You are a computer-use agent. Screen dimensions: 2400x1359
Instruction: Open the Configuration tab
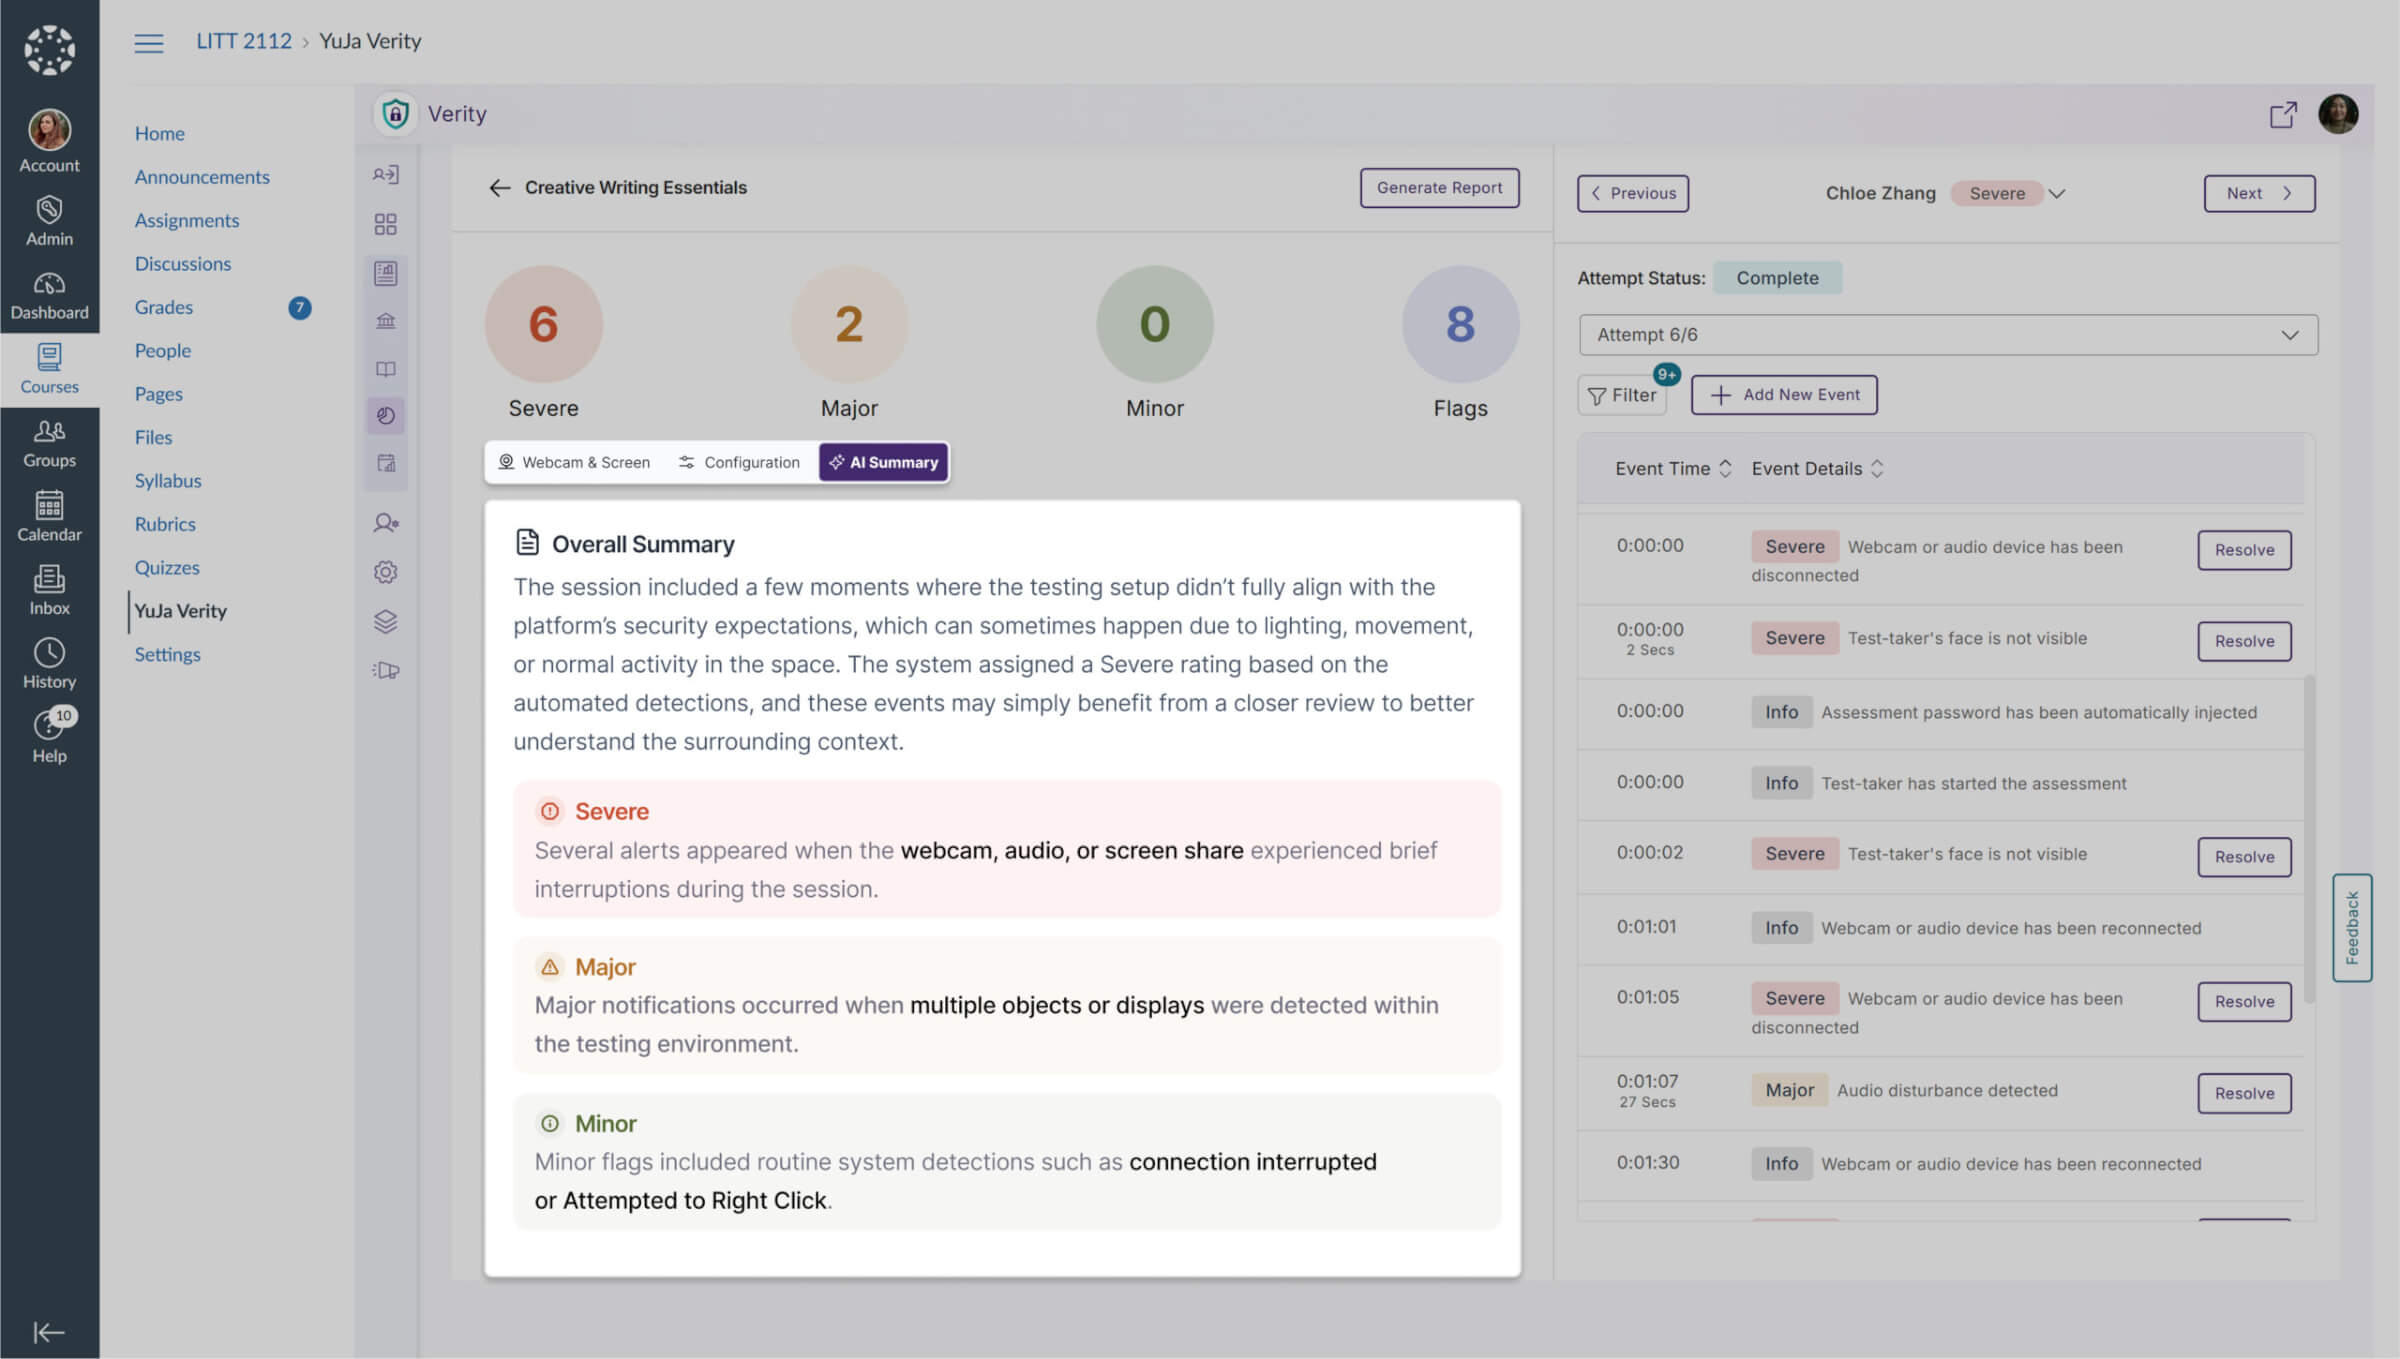[740, 462]
